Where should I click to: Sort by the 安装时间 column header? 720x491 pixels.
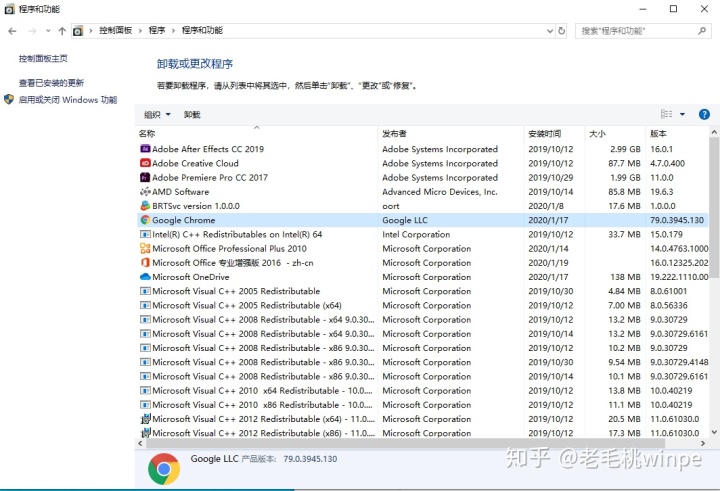pos(554,134)
